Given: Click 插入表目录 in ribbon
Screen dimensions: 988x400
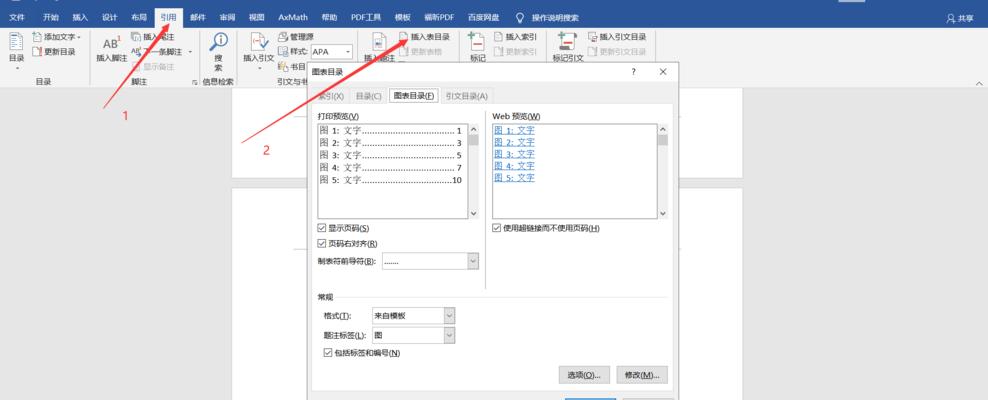Looking at the screenshot, I should [425, 38].
